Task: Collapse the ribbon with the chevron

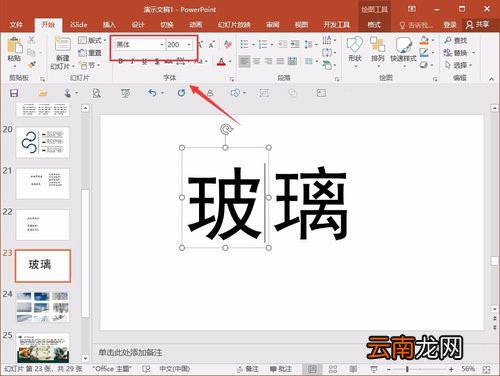Action: point(492,79)
